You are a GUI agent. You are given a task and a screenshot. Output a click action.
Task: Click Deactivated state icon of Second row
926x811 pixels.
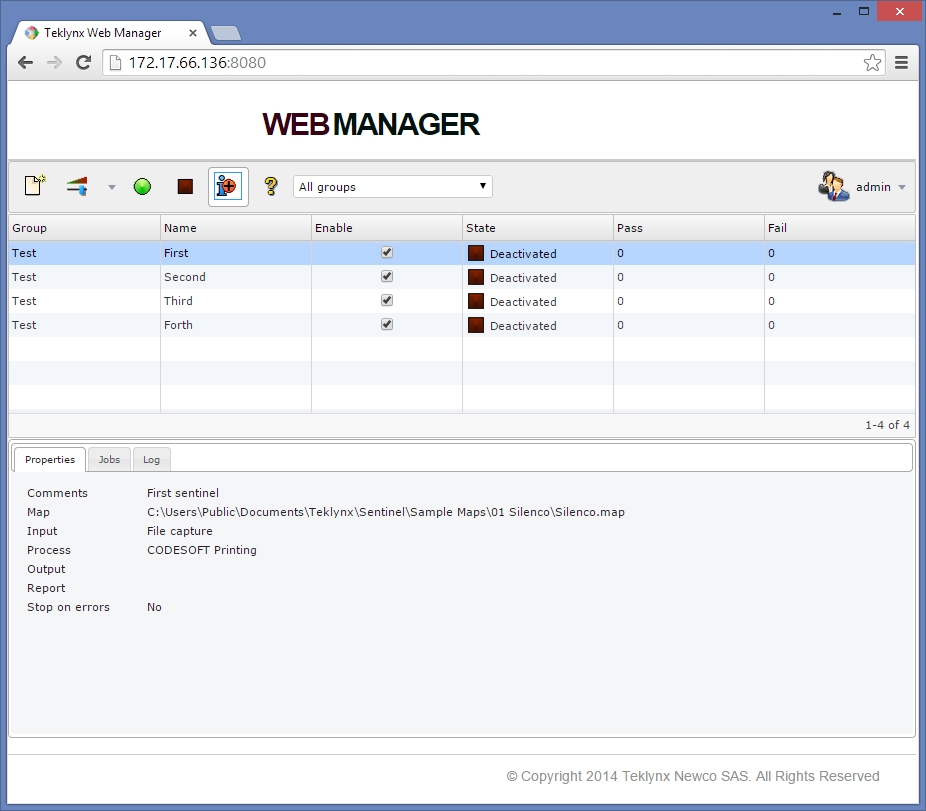(x=475, y=277)
